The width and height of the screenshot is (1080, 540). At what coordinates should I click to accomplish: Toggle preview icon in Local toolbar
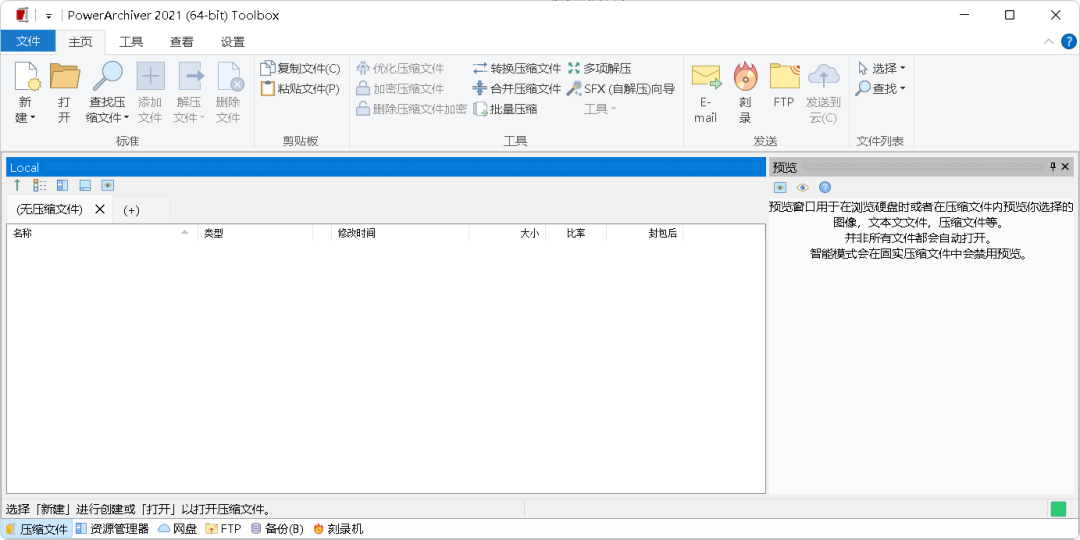pos(107,185)
